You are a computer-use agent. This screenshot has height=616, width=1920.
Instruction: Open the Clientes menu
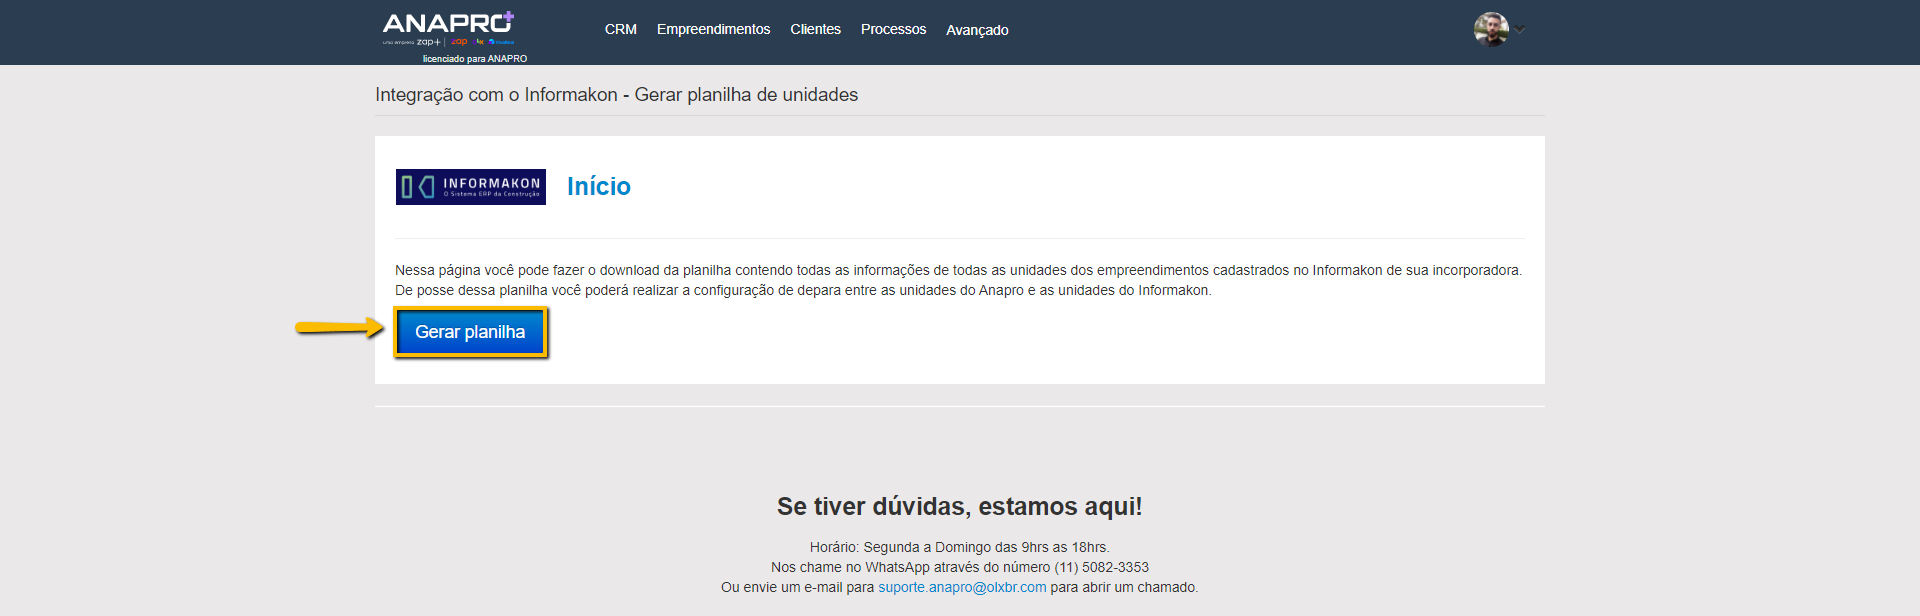[815, 30]
